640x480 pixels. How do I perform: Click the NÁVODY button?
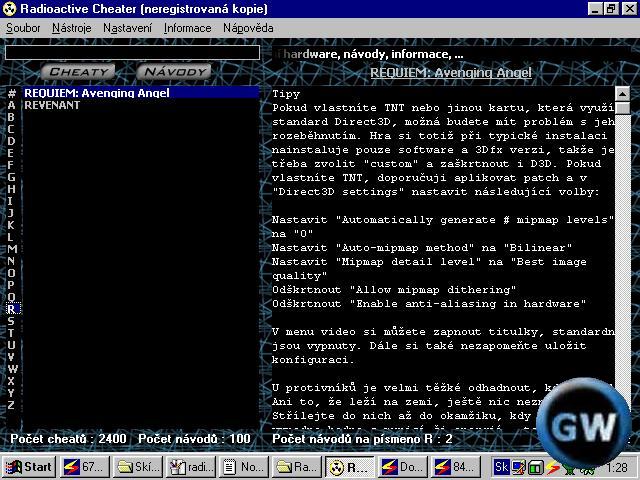[x=175, y=72]
